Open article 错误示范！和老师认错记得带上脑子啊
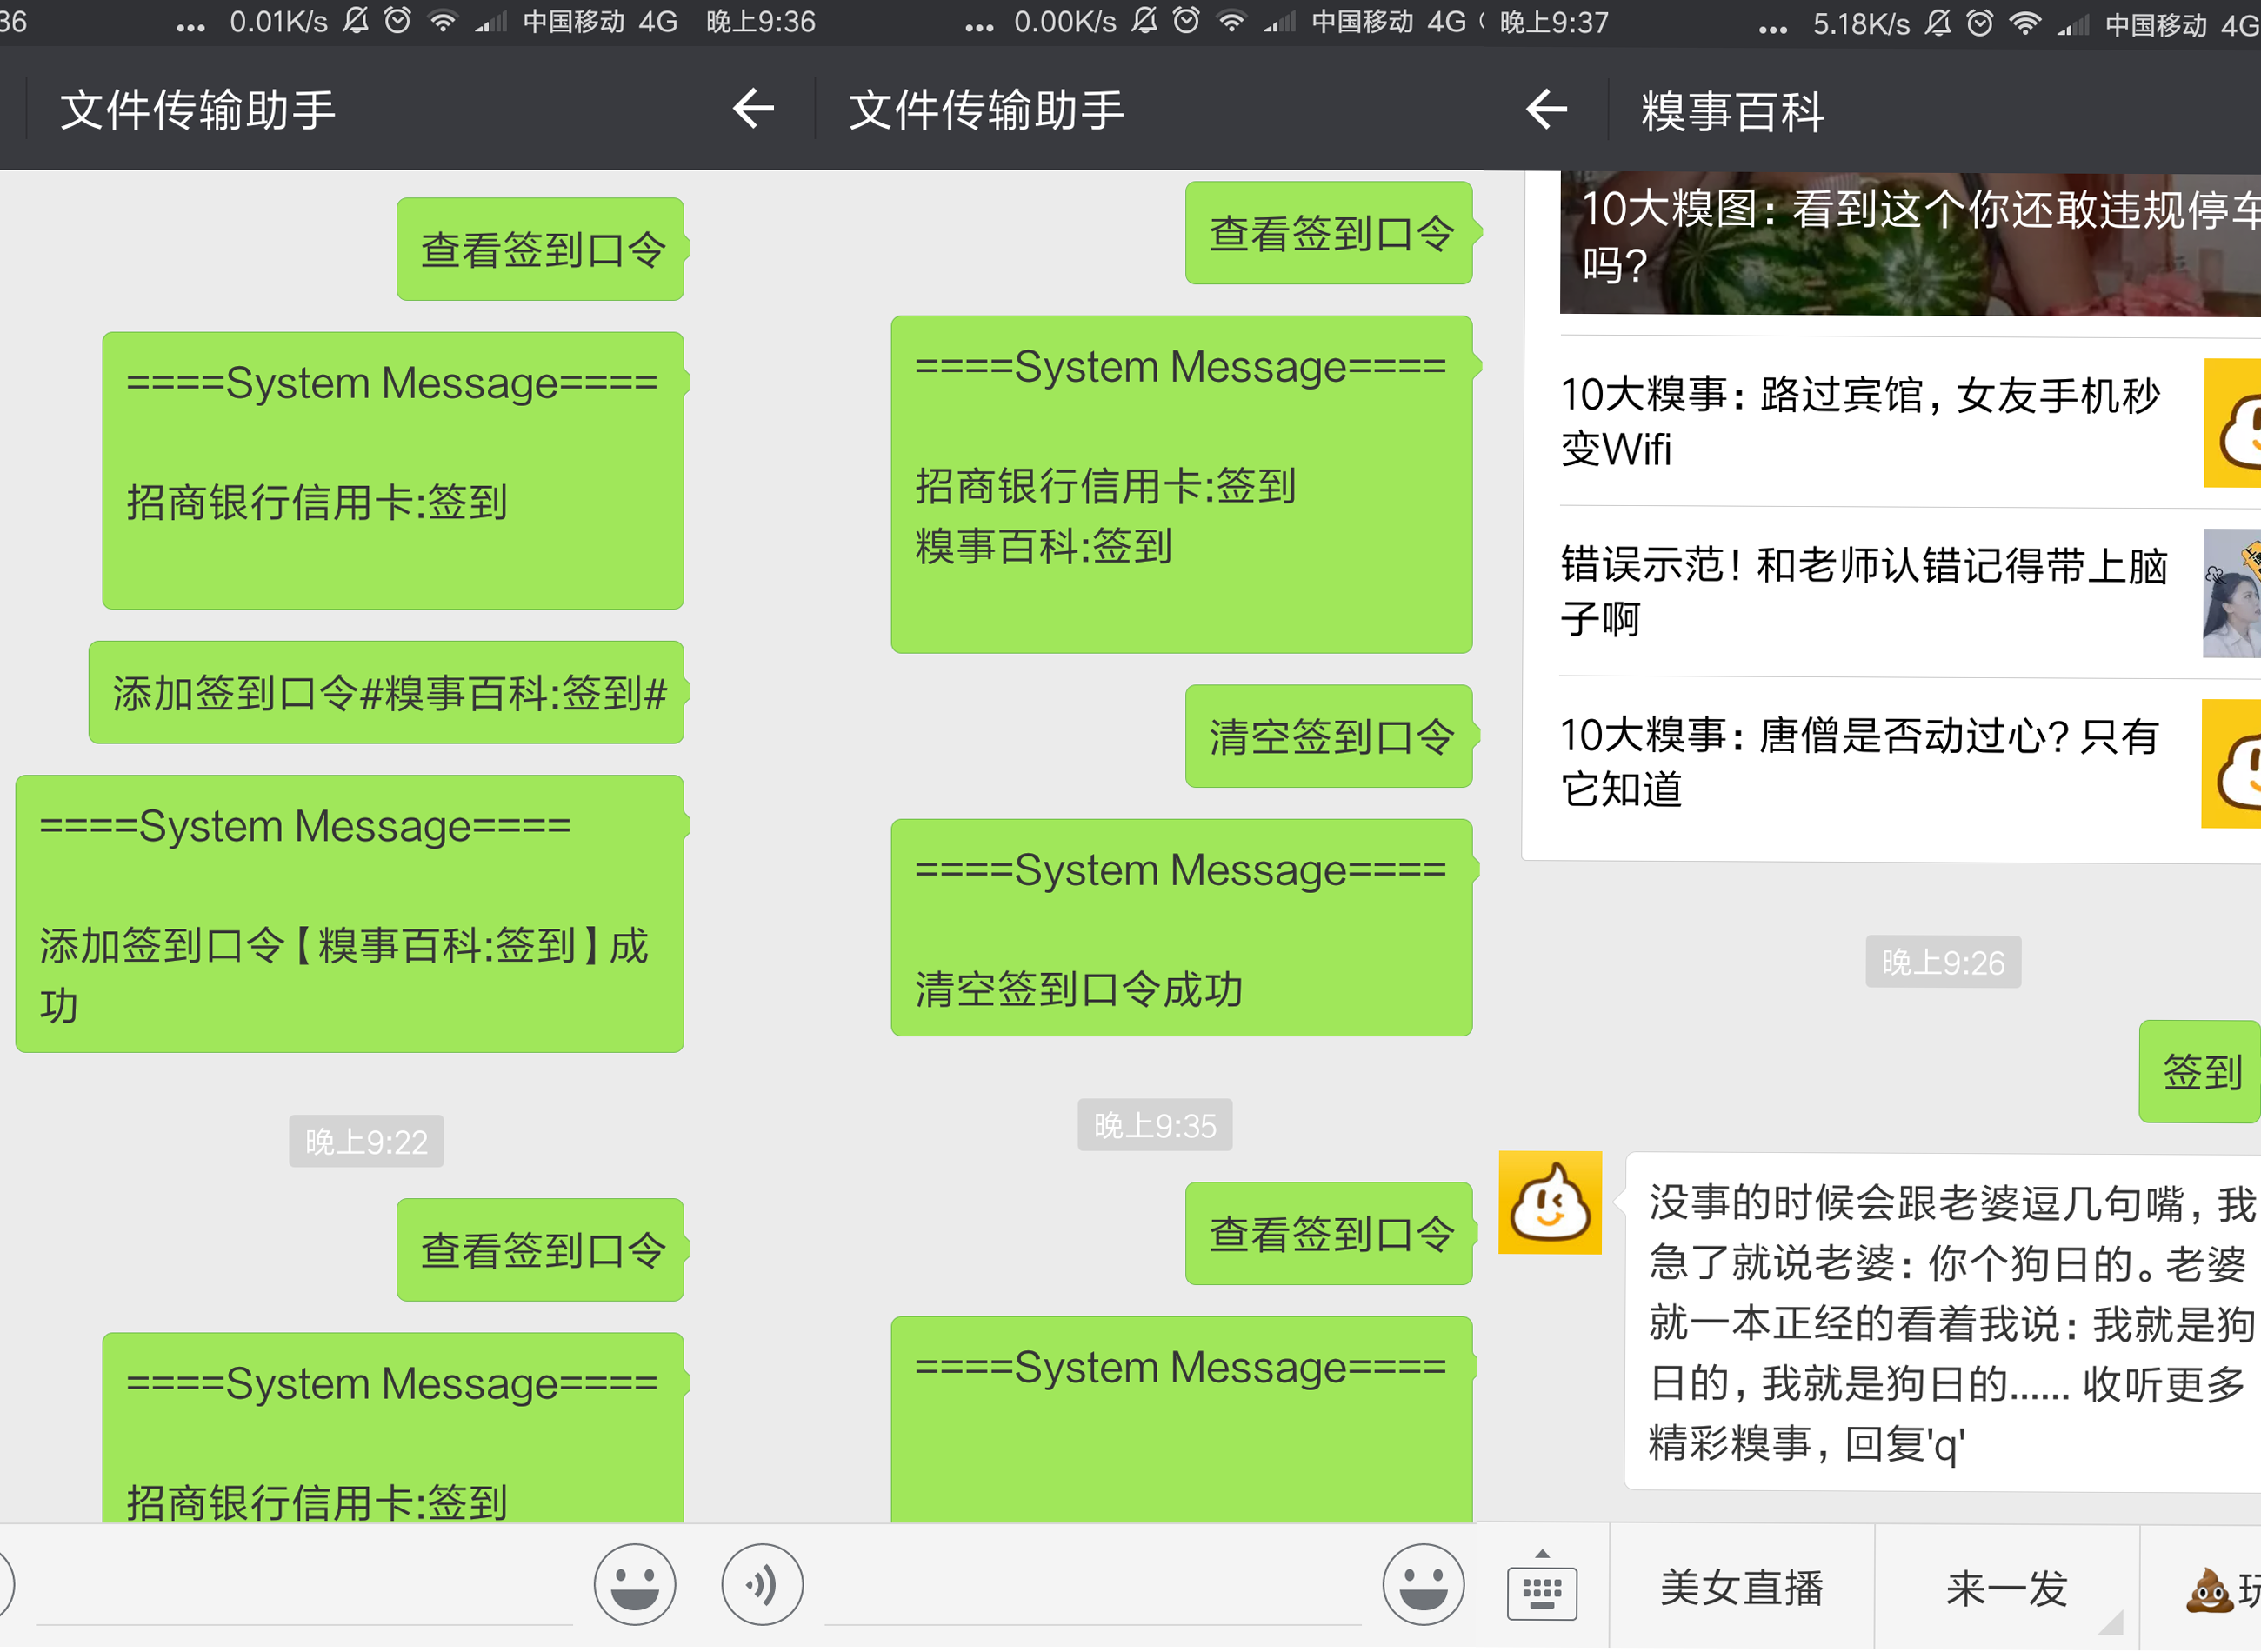The width and height of the screenshot is (2261, 1652). pos(1850,592)
